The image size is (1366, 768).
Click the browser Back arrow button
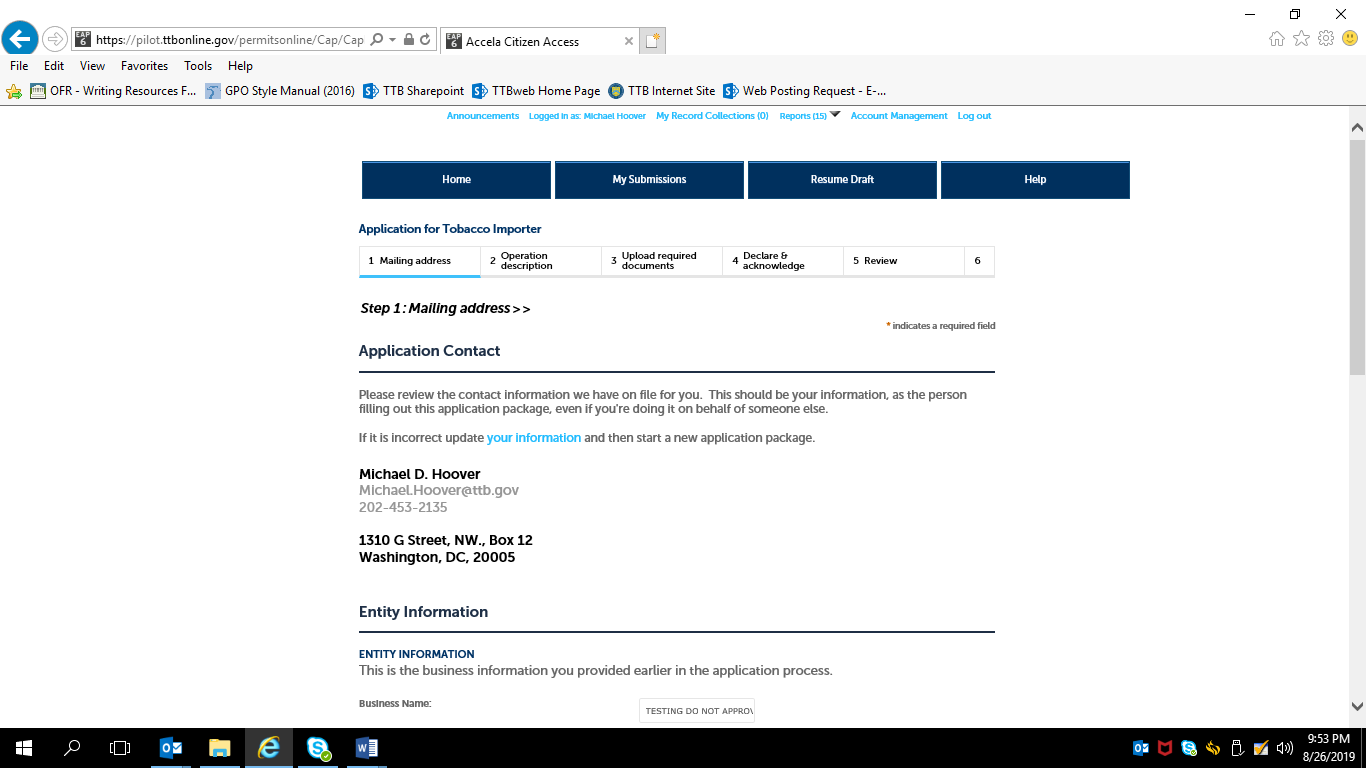[20, 39]
